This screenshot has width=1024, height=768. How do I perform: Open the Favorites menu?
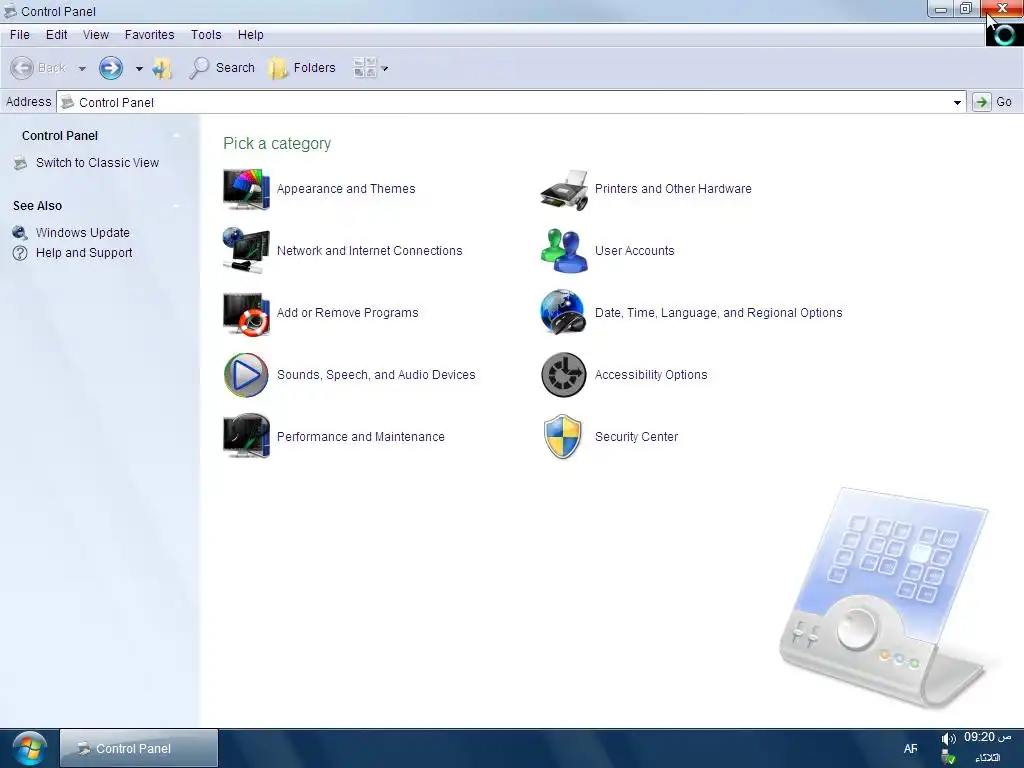[150, 35]
